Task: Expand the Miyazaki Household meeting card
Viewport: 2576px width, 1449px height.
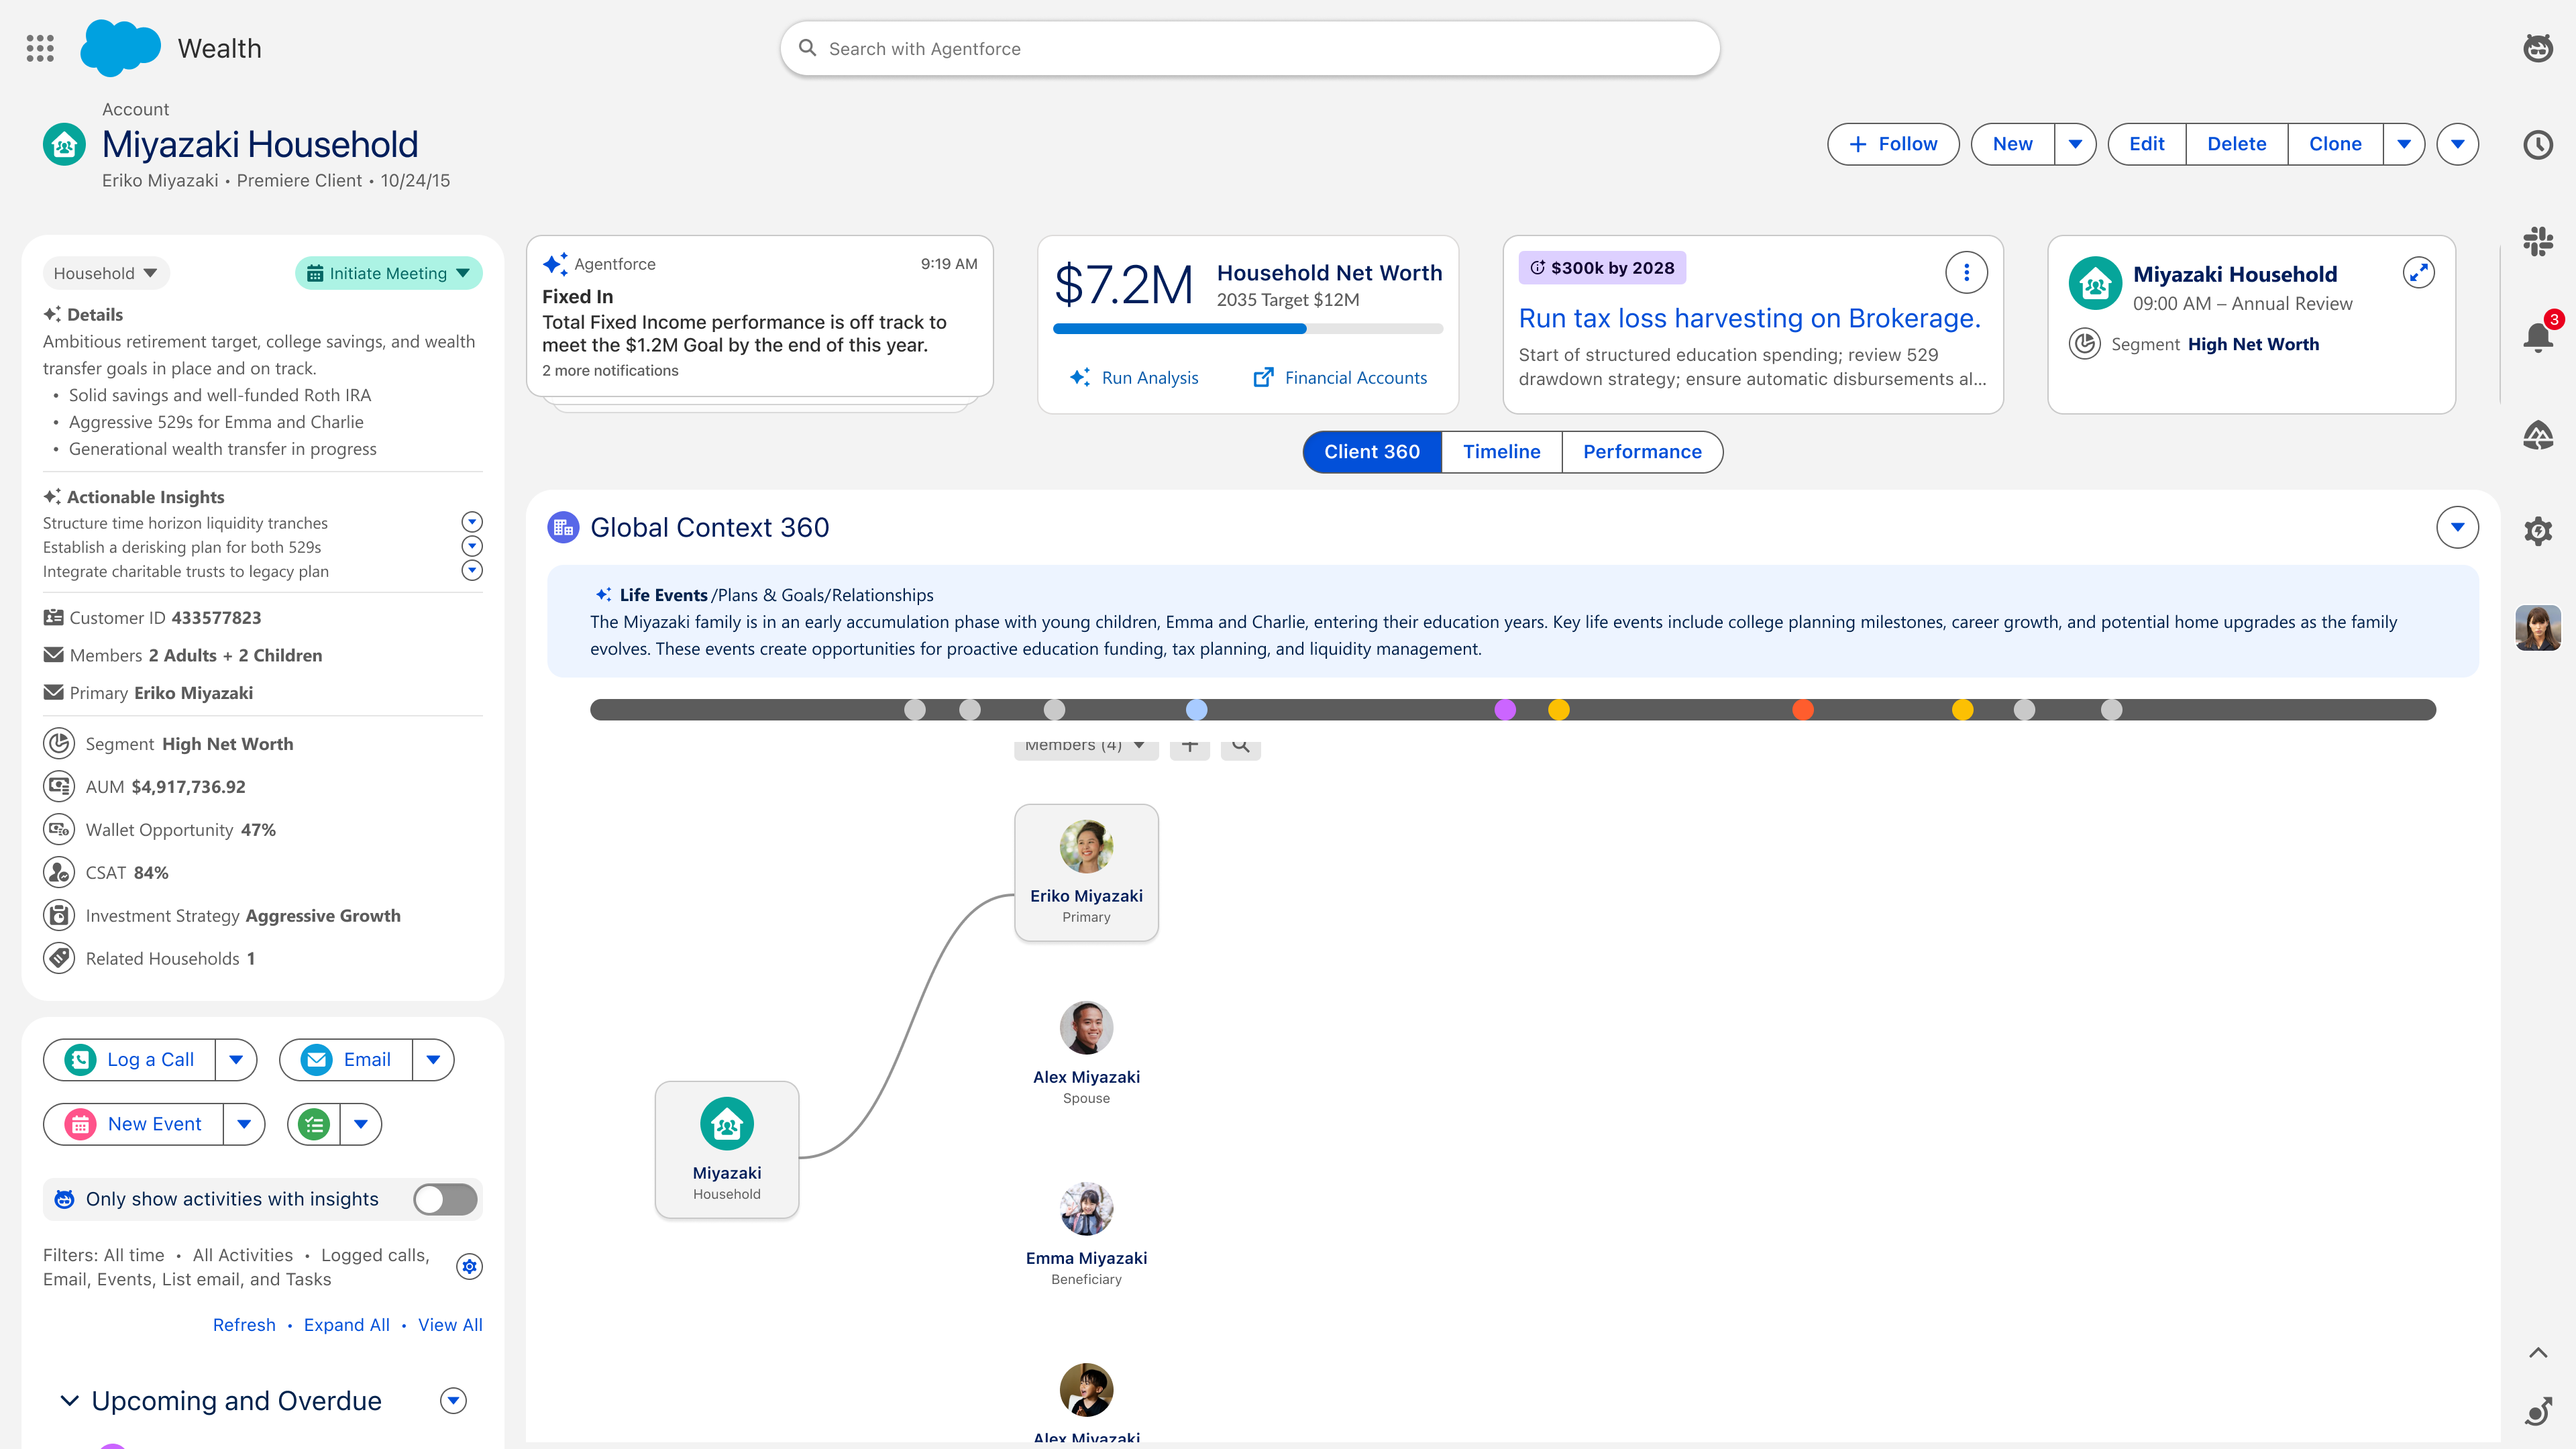Action: [2418, 272]
